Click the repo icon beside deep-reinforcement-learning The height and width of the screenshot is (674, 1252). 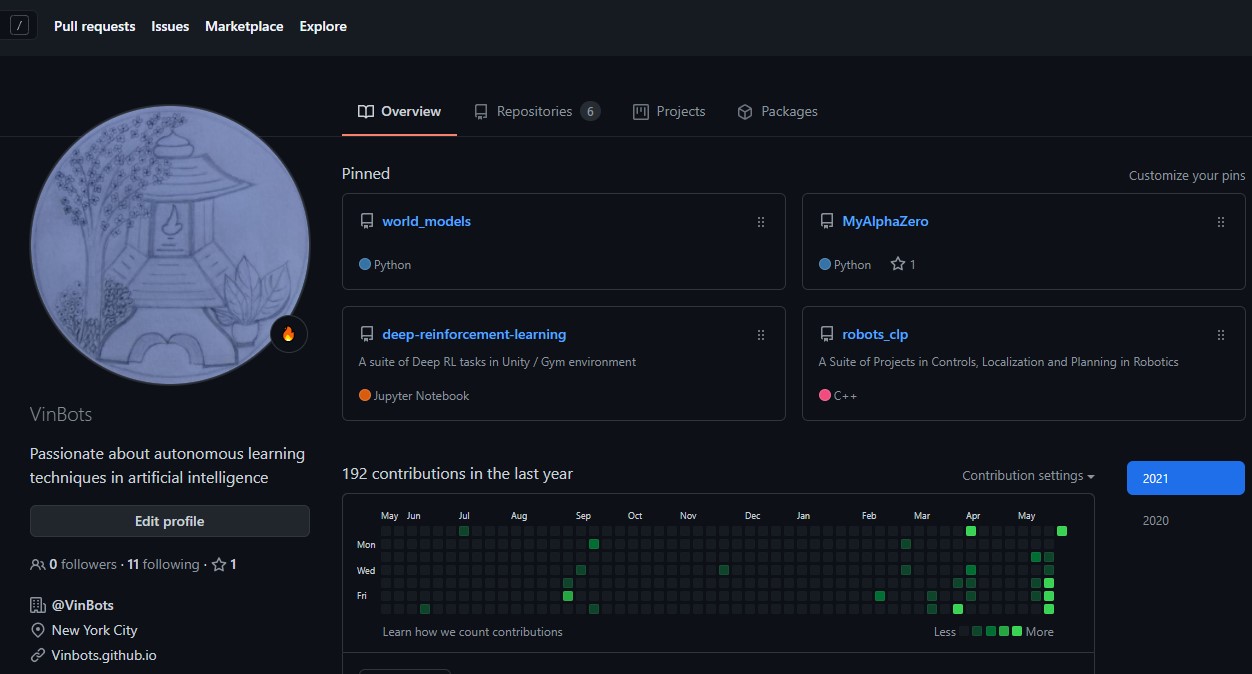click(367, 335)
